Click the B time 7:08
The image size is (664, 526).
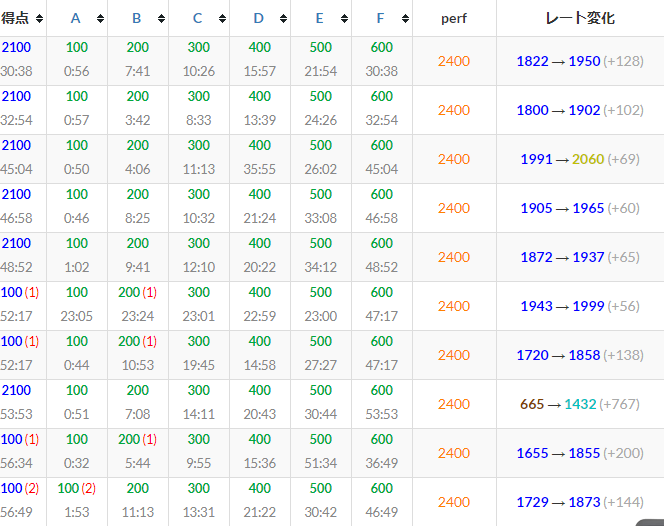coord(138,414)
